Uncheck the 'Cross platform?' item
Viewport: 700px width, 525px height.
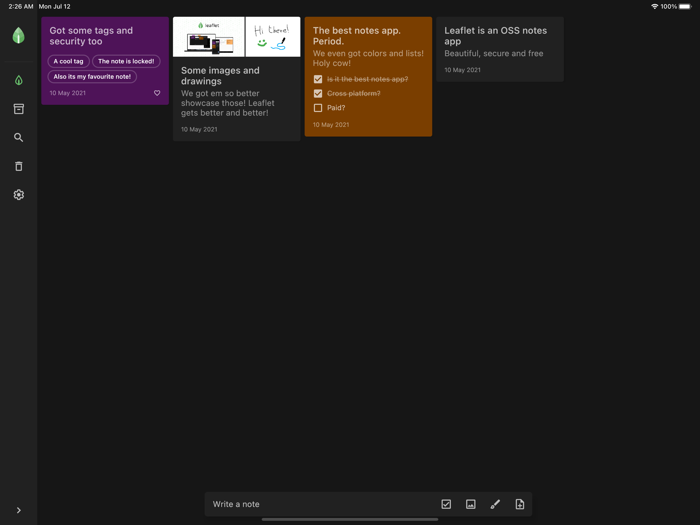coord(318,93)
